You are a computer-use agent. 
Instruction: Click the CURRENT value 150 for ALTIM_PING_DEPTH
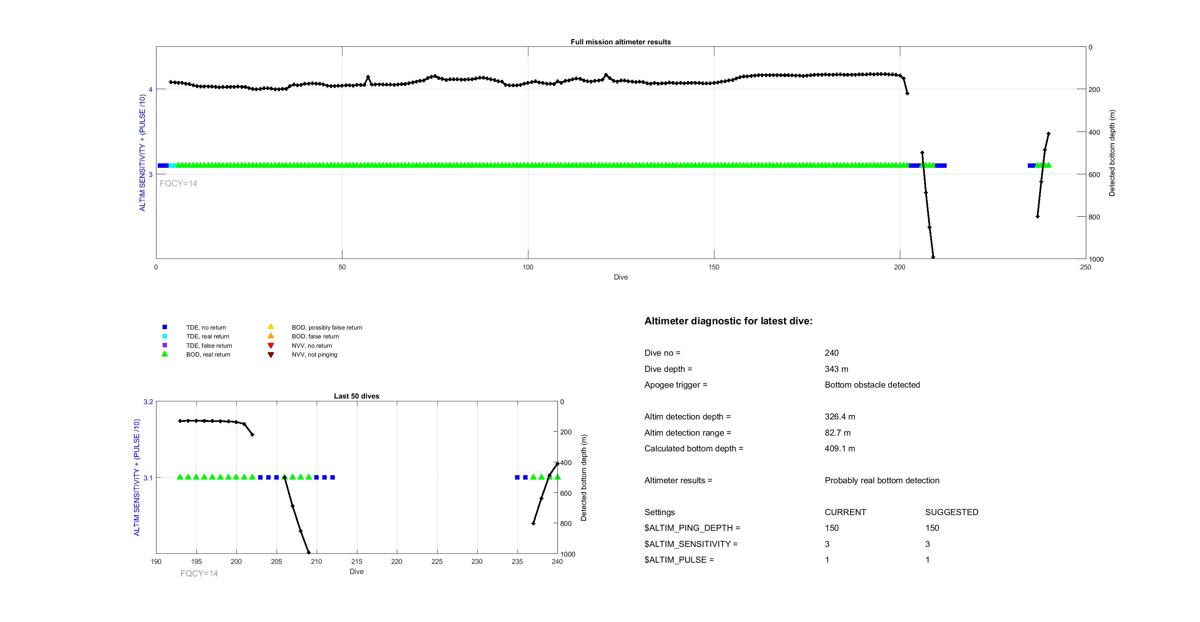pyautogui.click(x=832, y=528)
